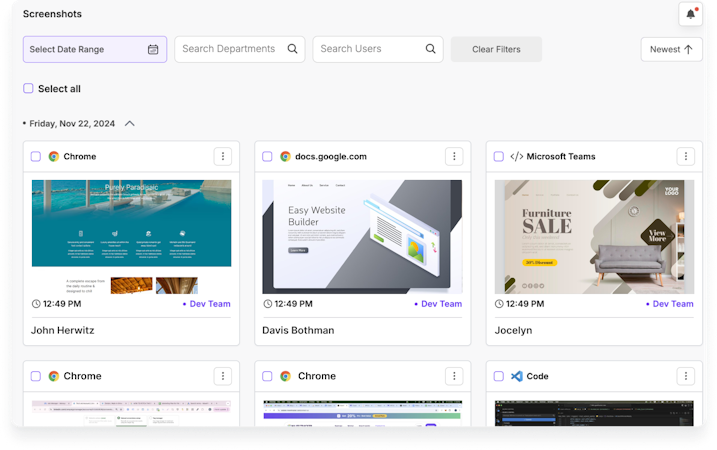Click the code brackets icon beside Microsoft Teams
The height and width of the screenshot is (450, 717).
pos(517,156)
